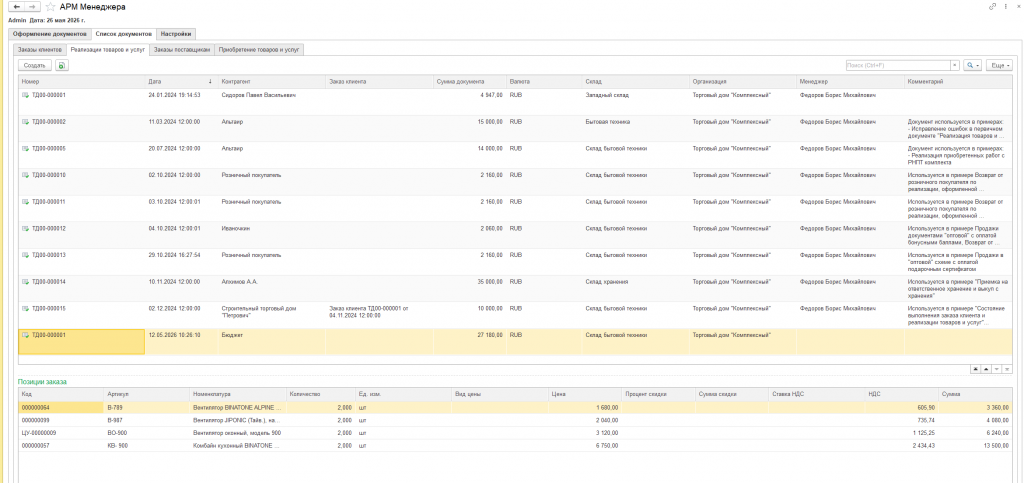This screenshot has width=1024, height=483.
Task: Select Реализации товаров и услуг sub-tab
Action: [x=108, y=50]
